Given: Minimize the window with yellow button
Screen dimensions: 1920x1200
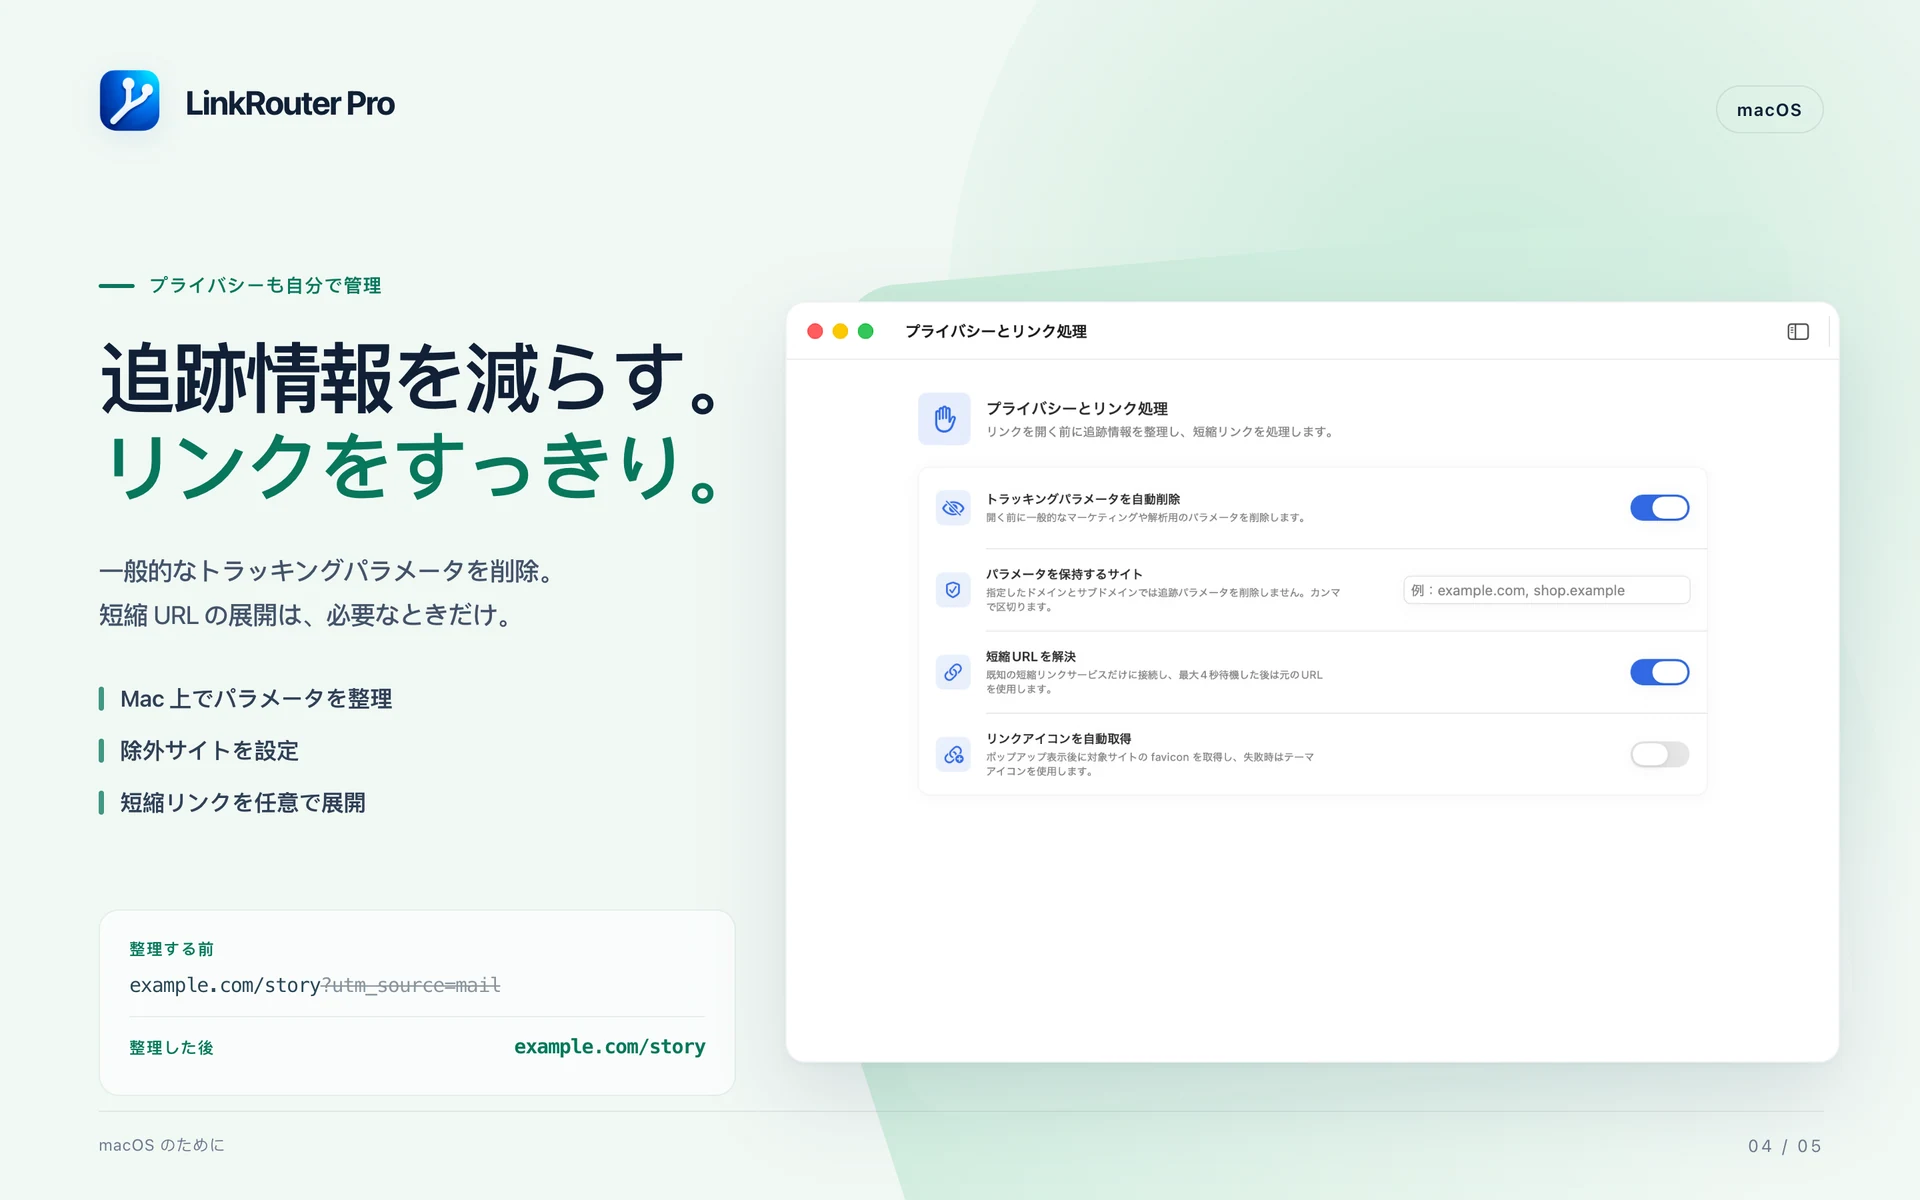Looking at the screenshot, I should 840,331.
